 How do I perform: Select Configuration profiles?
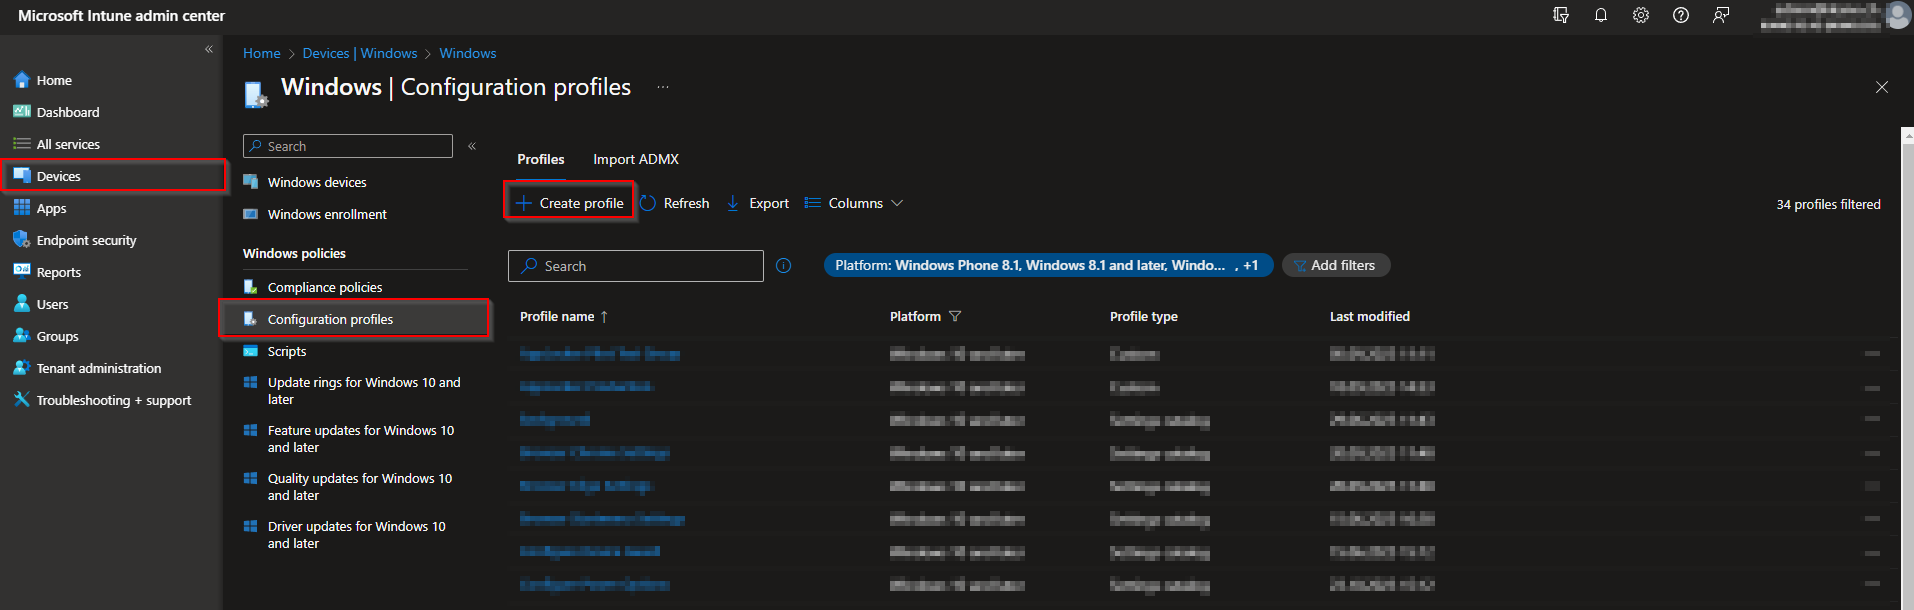pyautogui.click(x=355, y=319)
